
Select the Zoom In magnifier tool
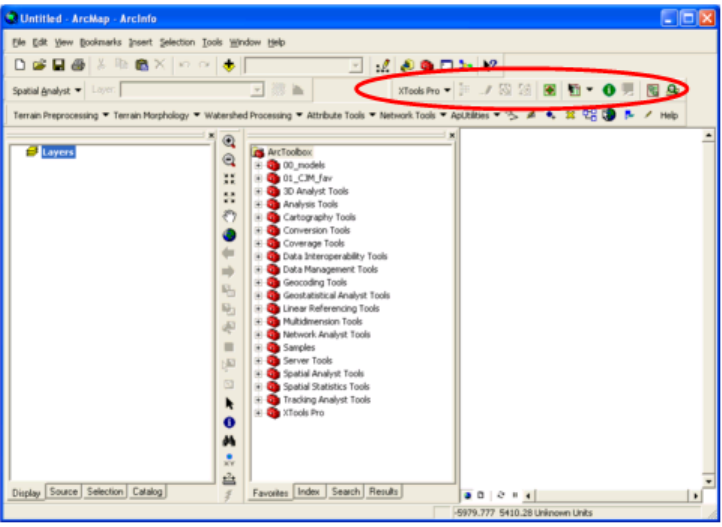229,142
